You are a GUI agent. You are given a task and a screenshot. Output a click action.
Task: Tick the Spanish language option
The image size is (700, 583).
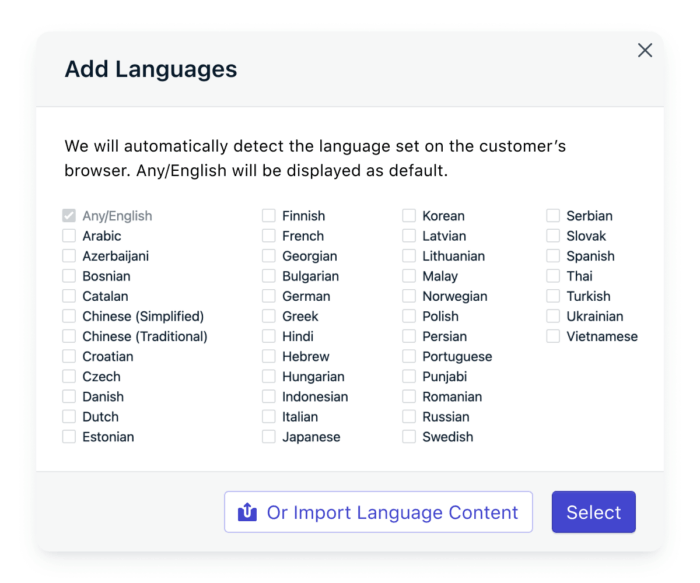coord(553,256)
